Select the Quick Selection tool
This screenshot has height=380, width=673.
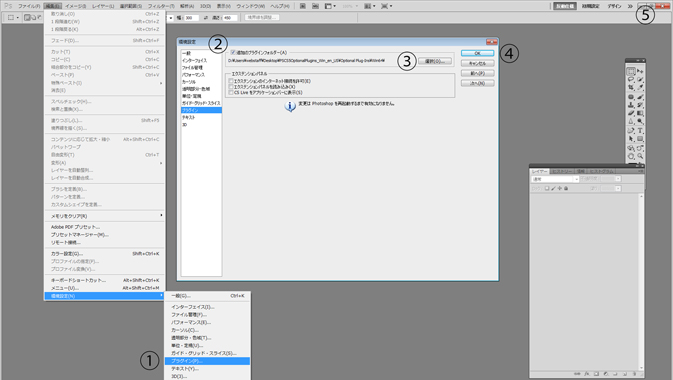[x=640, y=79]
